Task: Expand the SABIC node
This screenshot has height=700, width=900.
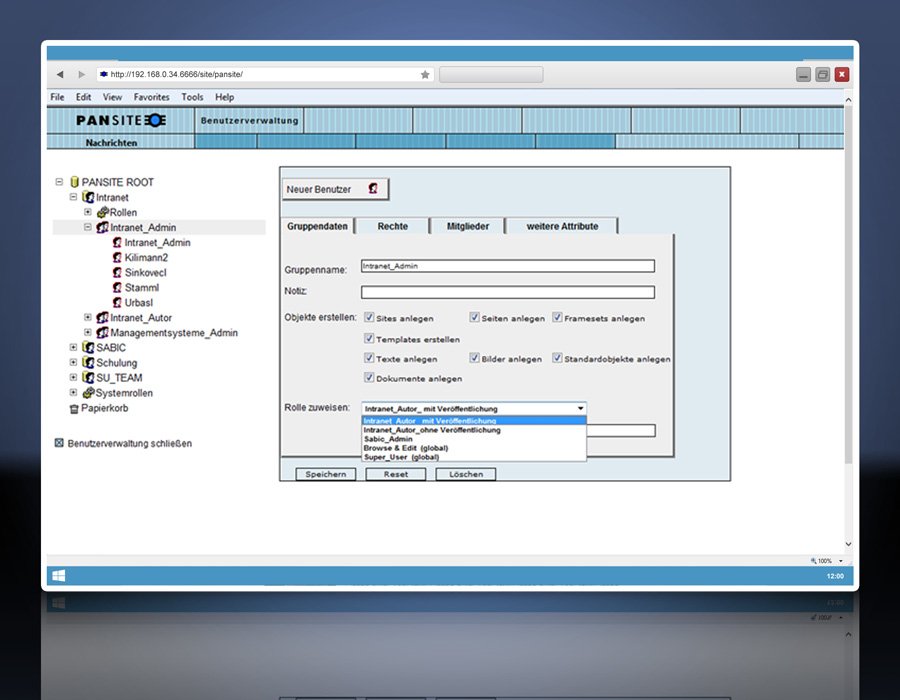Action: (73, 347)
